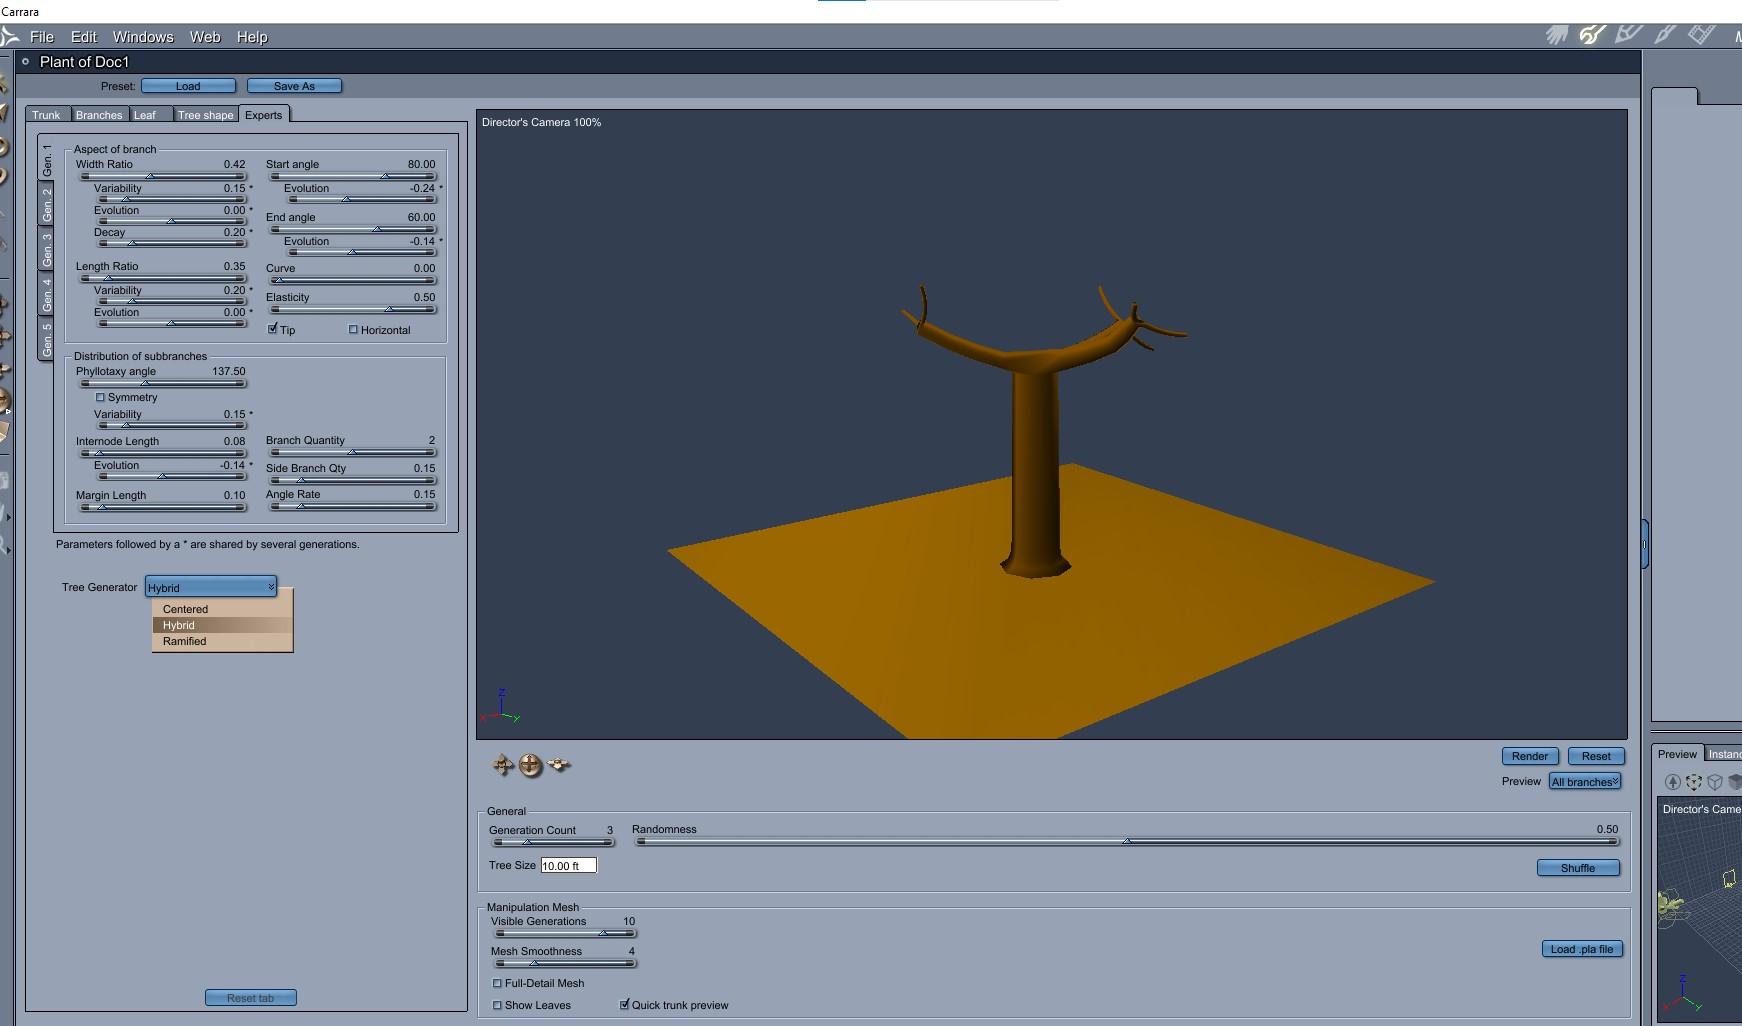Viewport: 1742px width, 1026px height.
Task: Click the Render button
Action: pyautogui.click(x=1530, y=756)
